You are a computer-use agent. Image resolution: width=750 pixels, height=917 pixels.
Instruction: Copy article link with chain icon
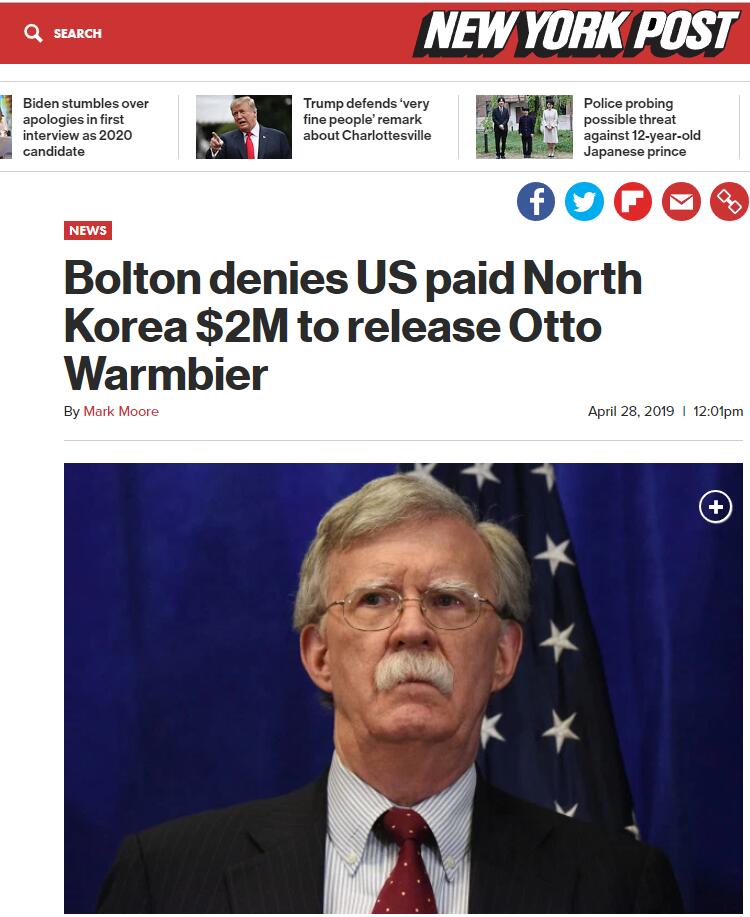point(729,202)
